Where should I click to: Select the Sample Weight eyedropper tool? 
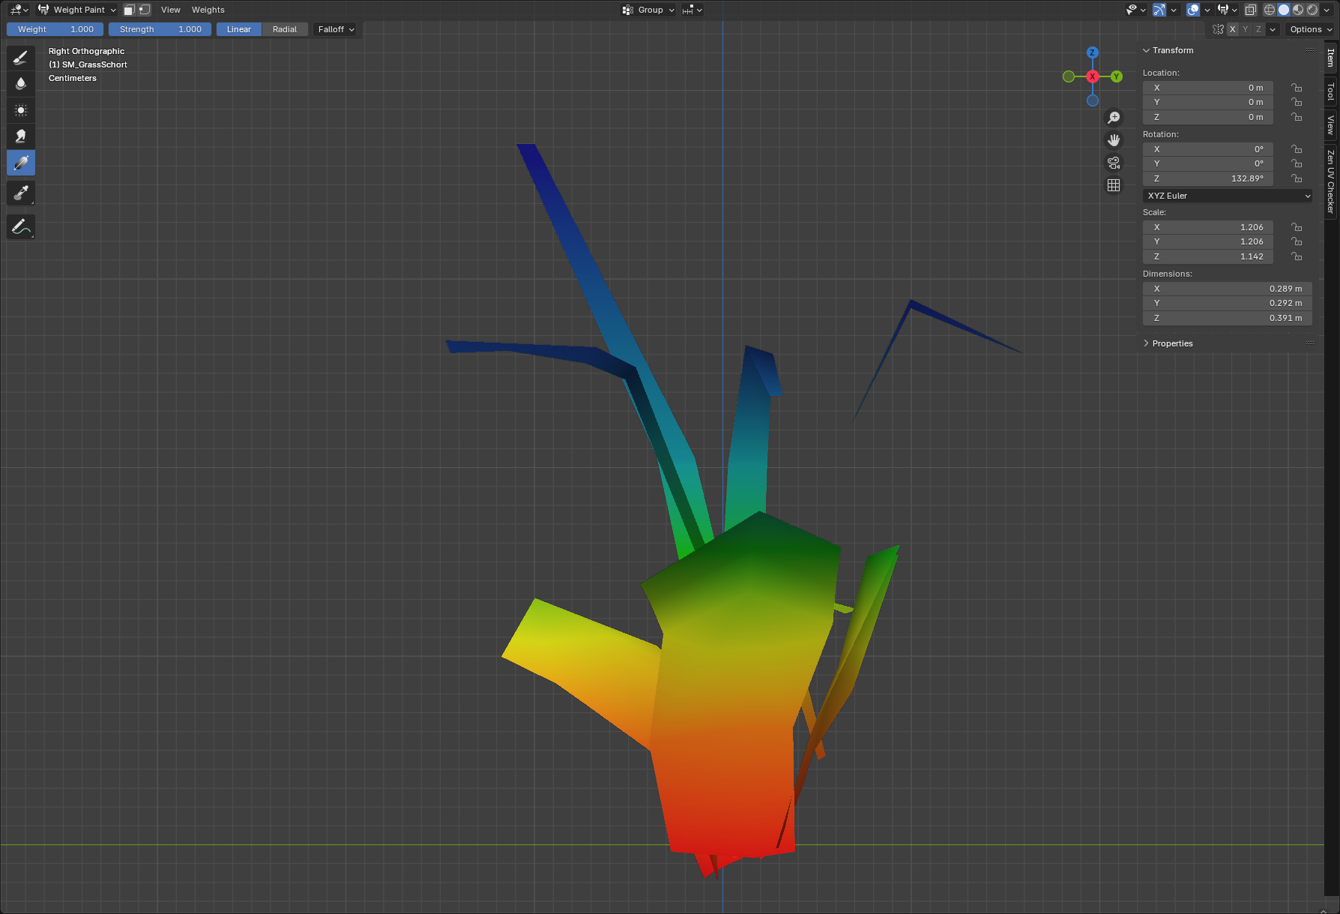(x=20, y=193)
